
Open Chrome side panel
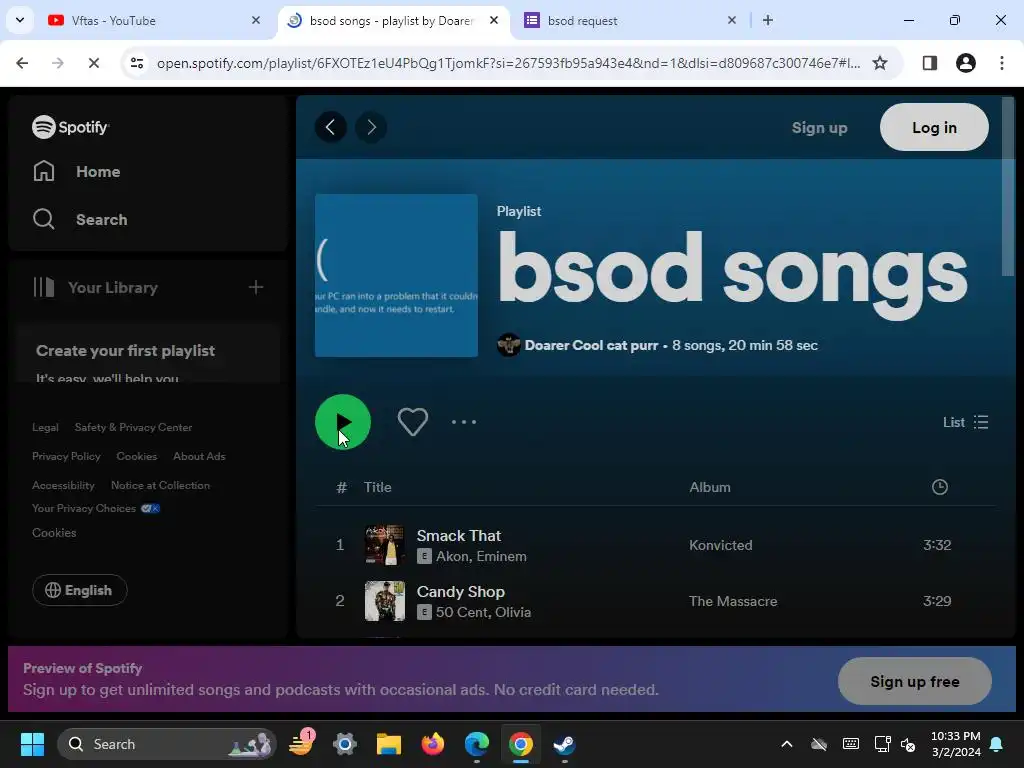pyautogui.click(x=929, y=63)
